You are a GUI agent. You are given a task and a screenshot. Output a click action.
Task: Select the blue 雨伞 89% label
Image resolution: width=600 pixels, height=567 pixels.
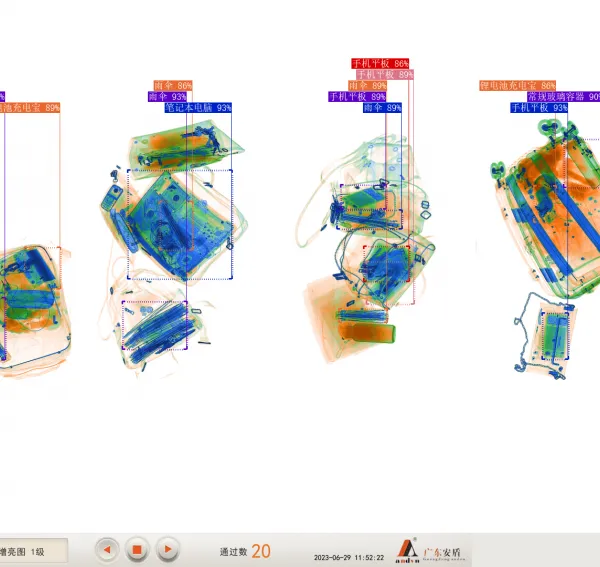click(382, 108)
